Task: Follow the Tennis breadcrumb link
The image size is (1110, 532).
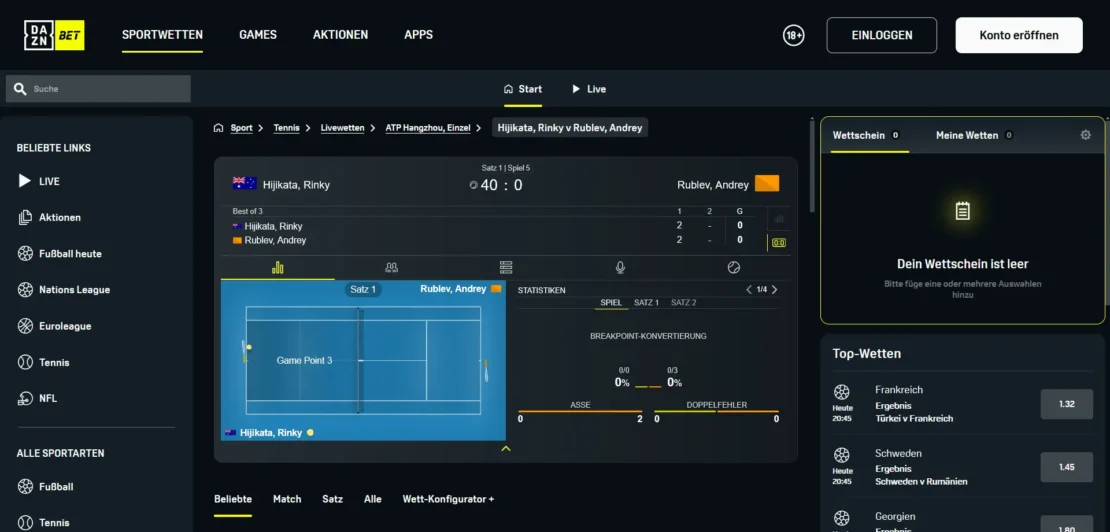Action: tap(287, 128)
